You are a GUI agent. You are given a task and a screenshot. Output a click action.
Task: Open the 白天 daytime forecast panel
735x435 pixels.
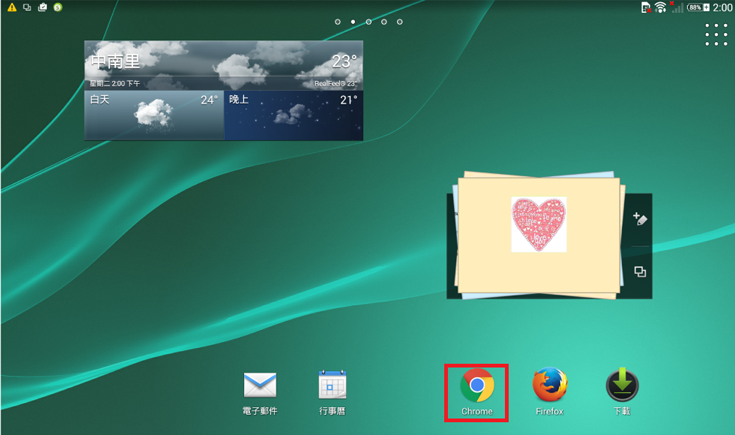pyautogui.click(x=153, y=115)
